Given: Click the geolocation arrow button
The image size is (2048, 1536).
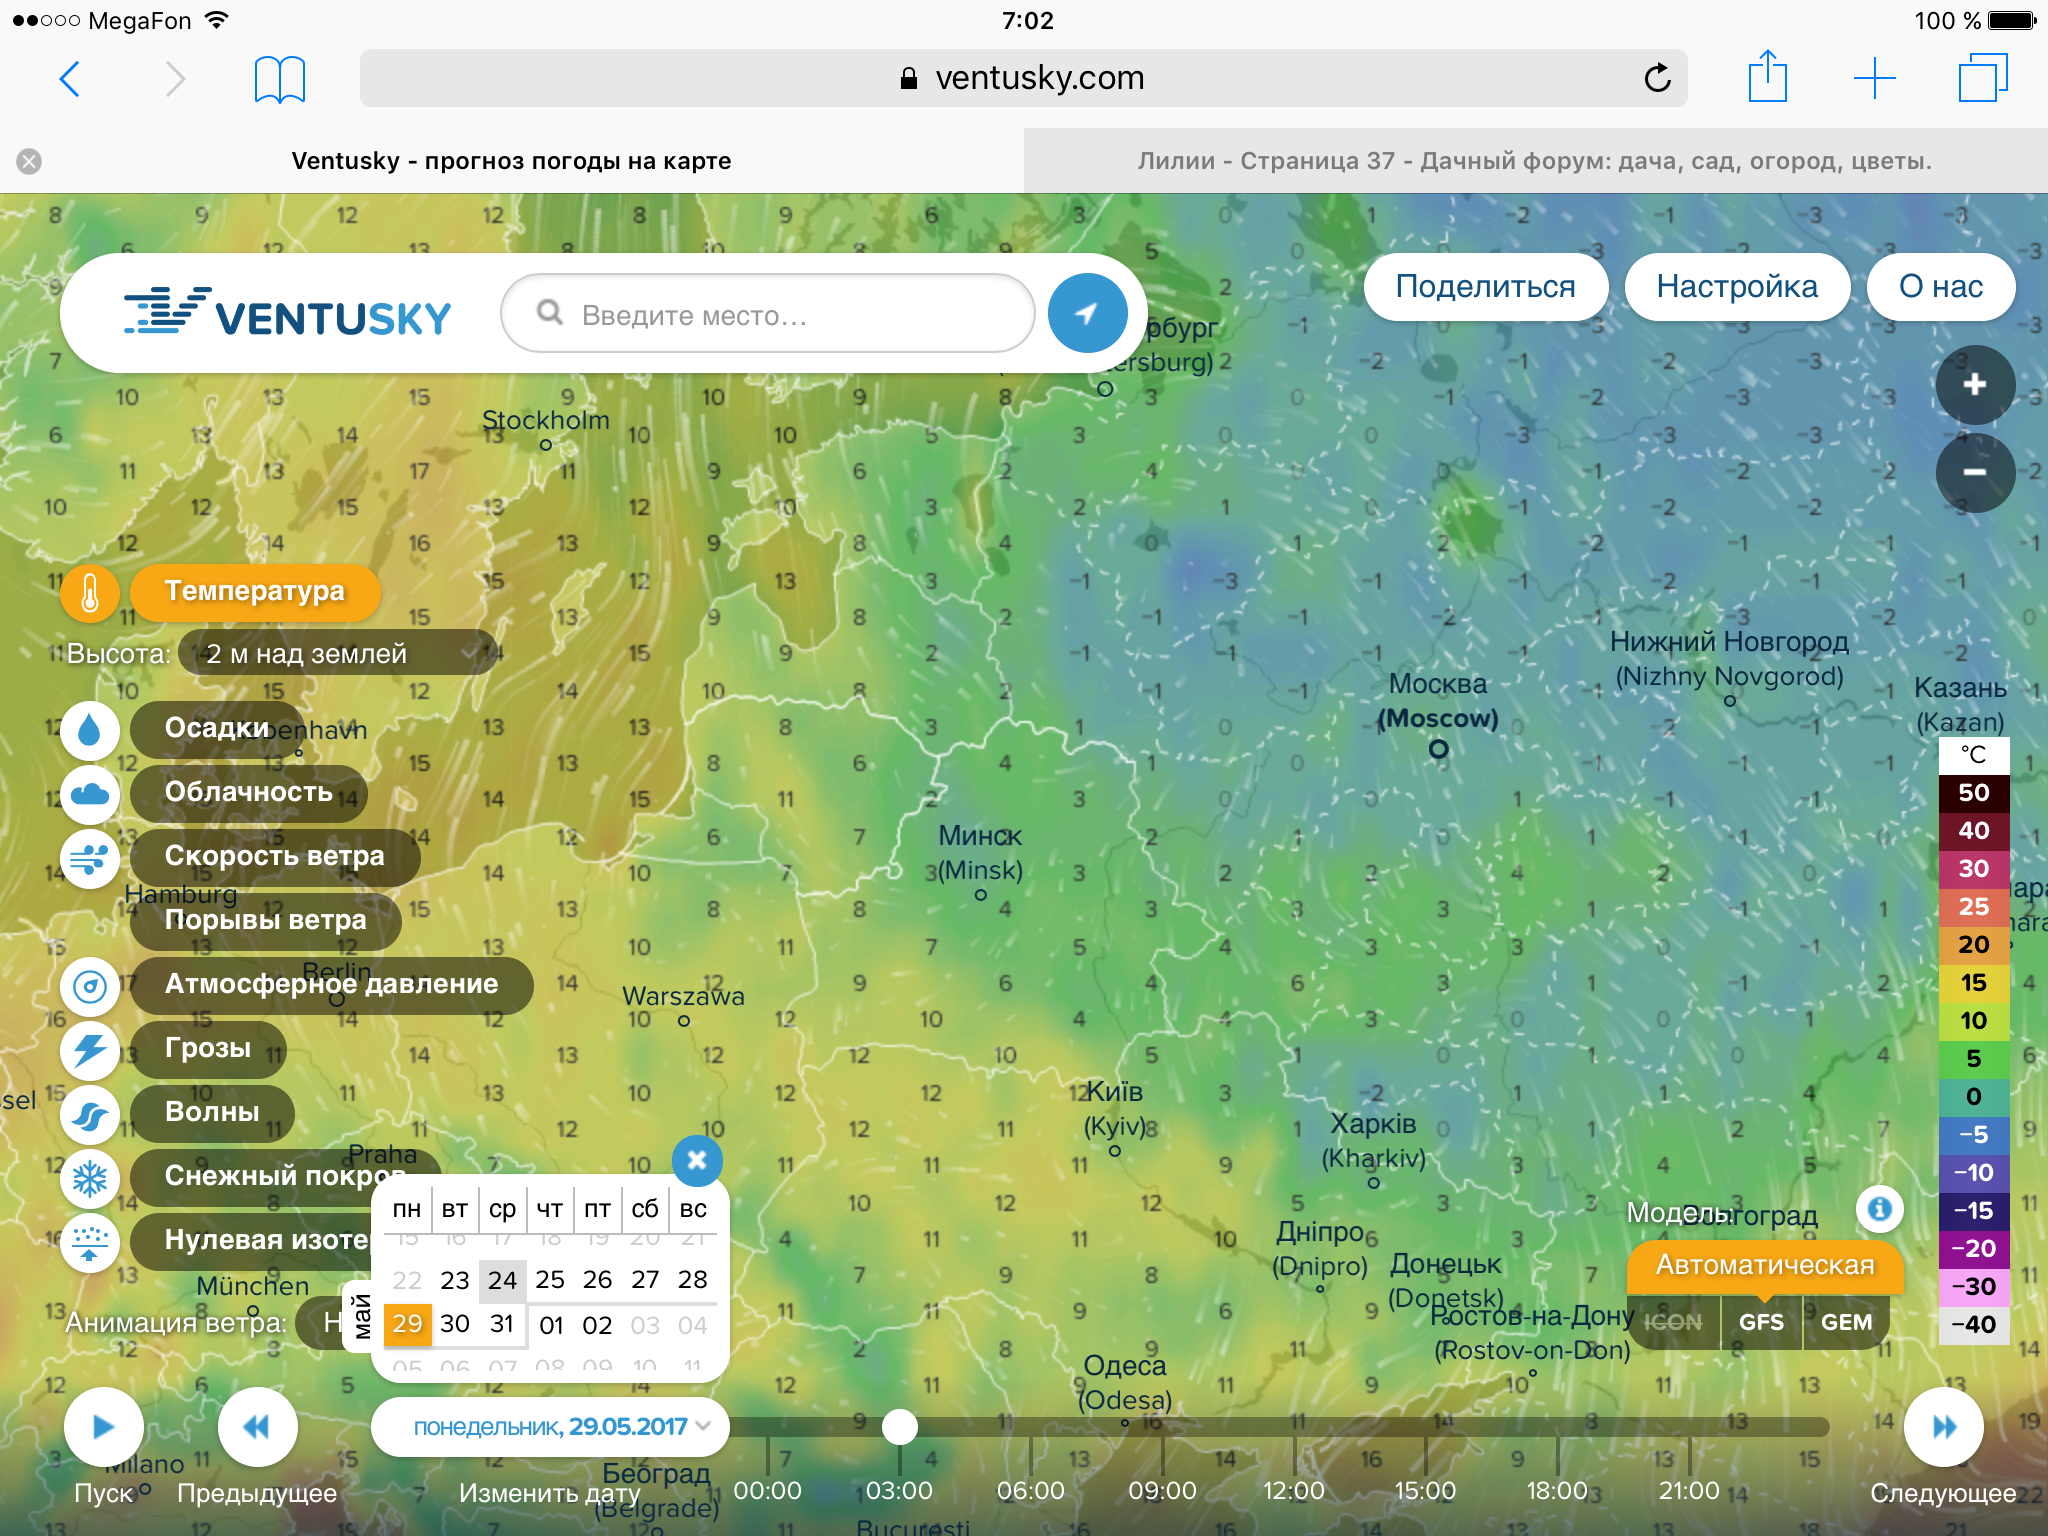Looking at the screenshot, I should [x=1087, y=314].
